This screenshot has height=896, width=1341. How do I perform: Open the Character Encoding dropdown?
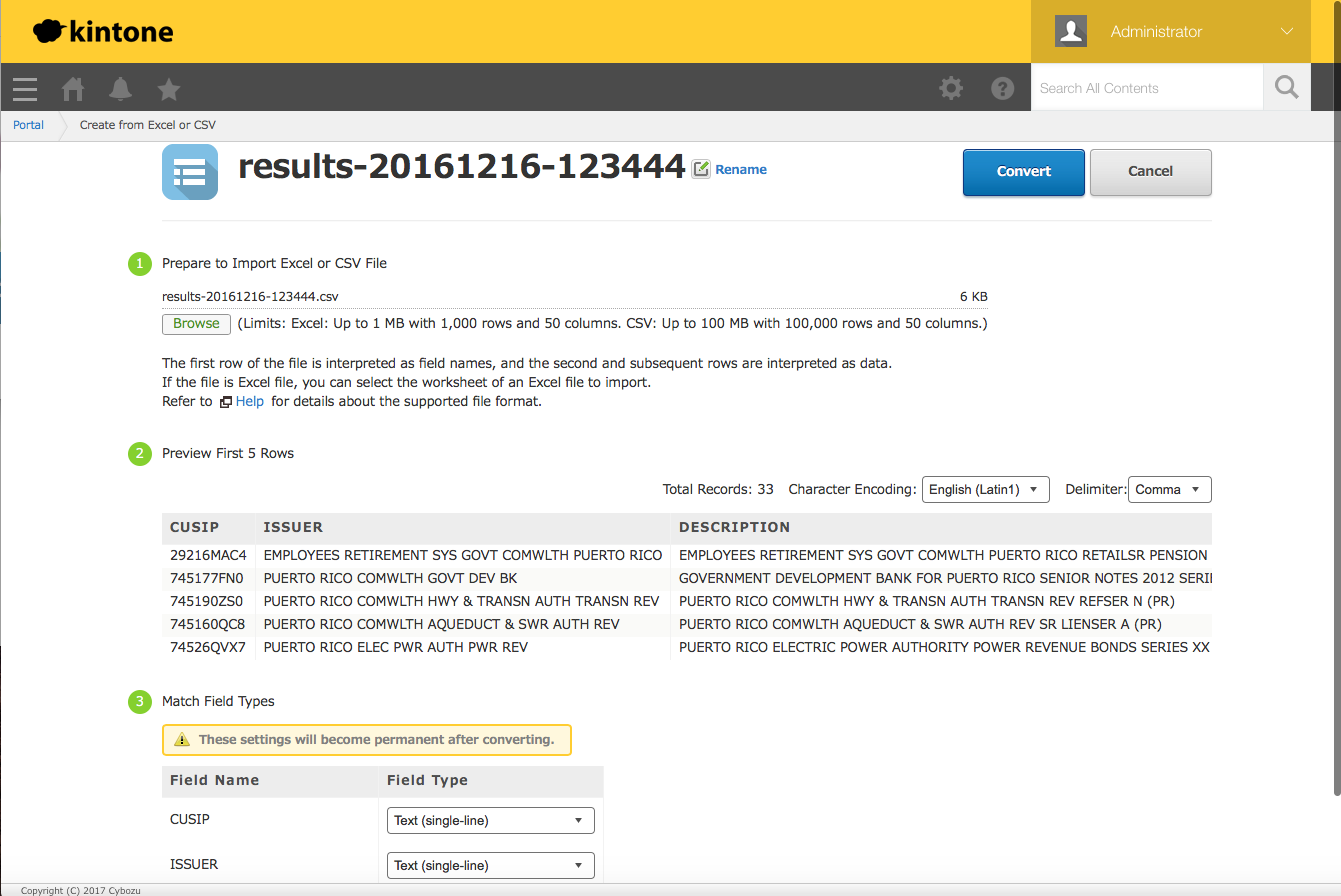click(x=985, y=489)
